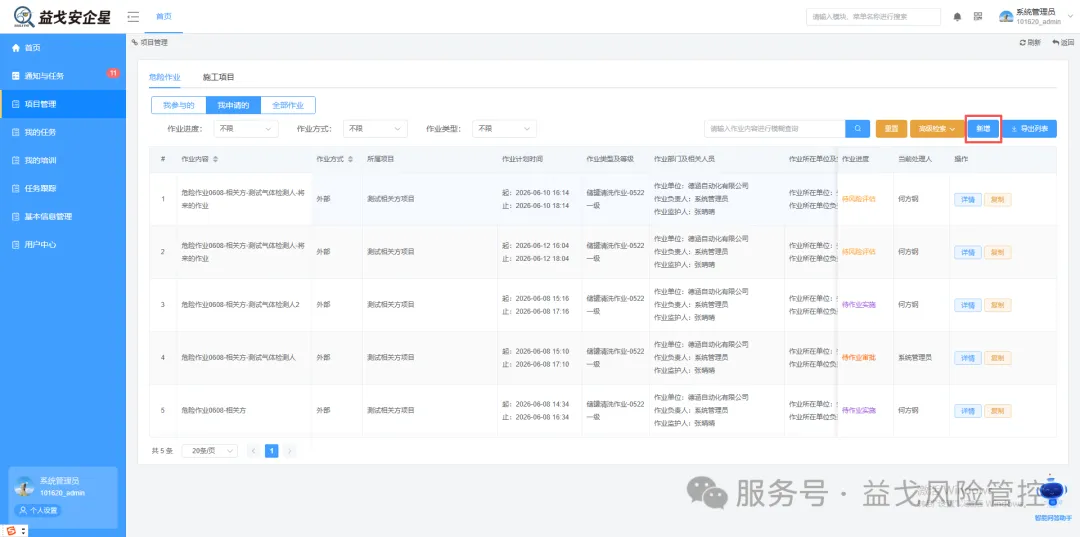Click the 基本信息管理 sidebar icon
This screenshot has width=1080, height=537.
(x=16, y=216)
